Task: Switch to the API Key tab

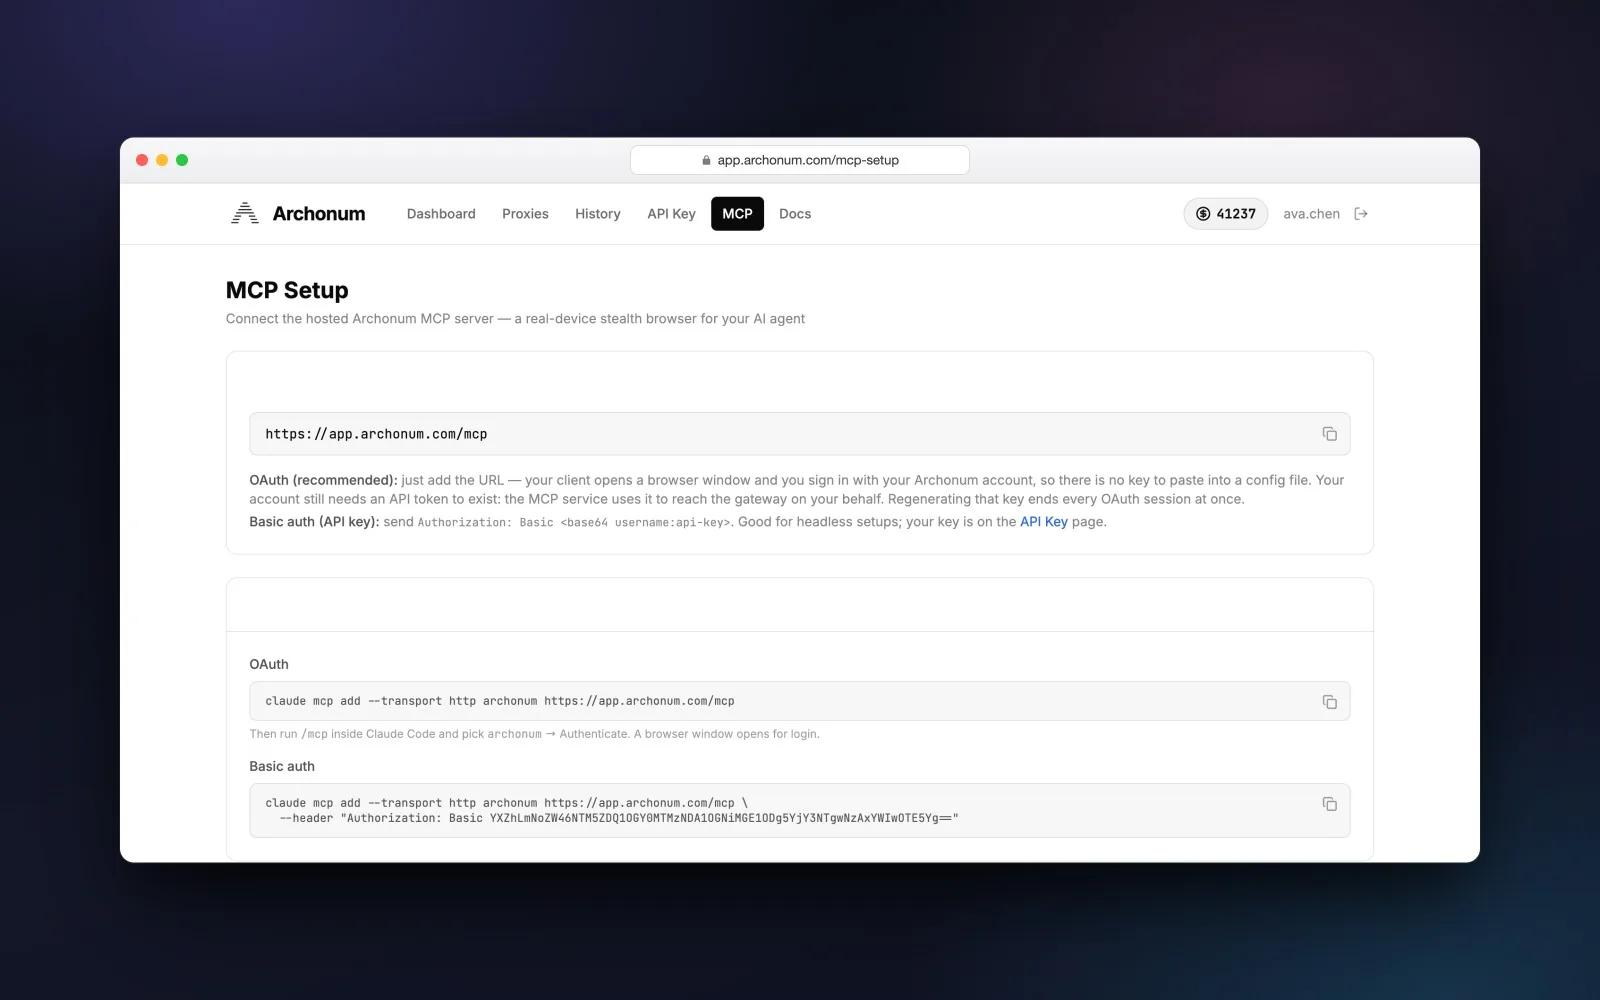Action: pos(671,214)
